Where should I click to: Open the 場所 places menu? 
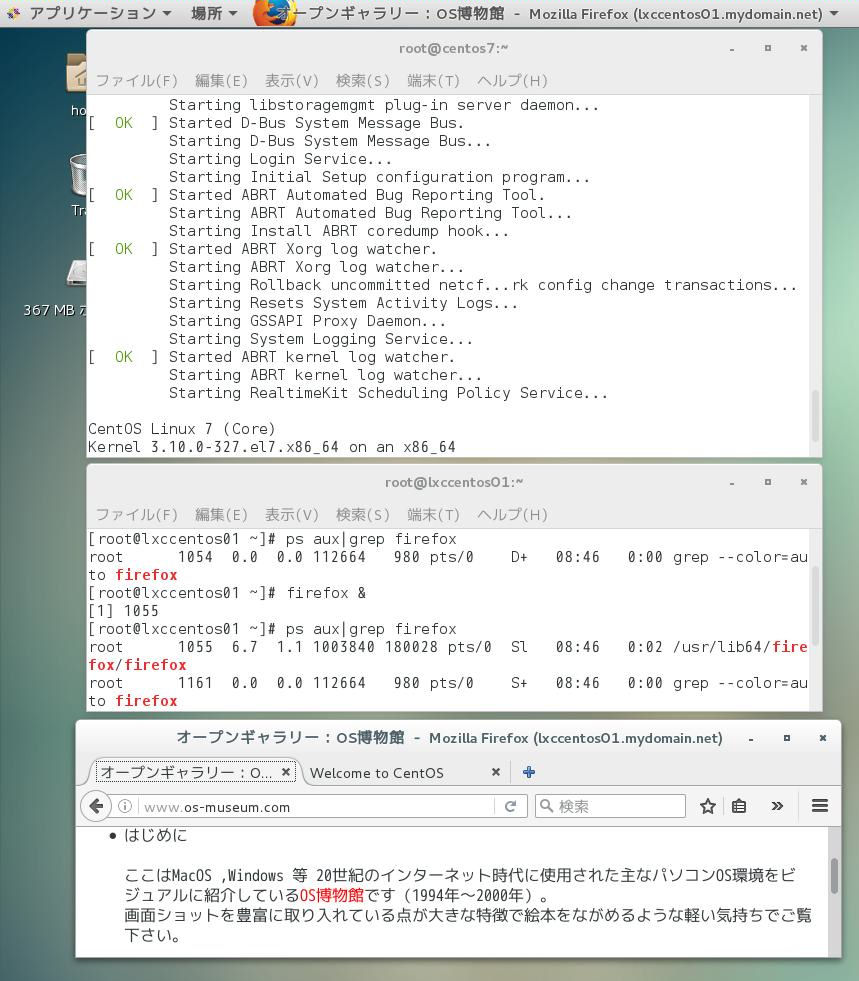click(x=214, y=13)
